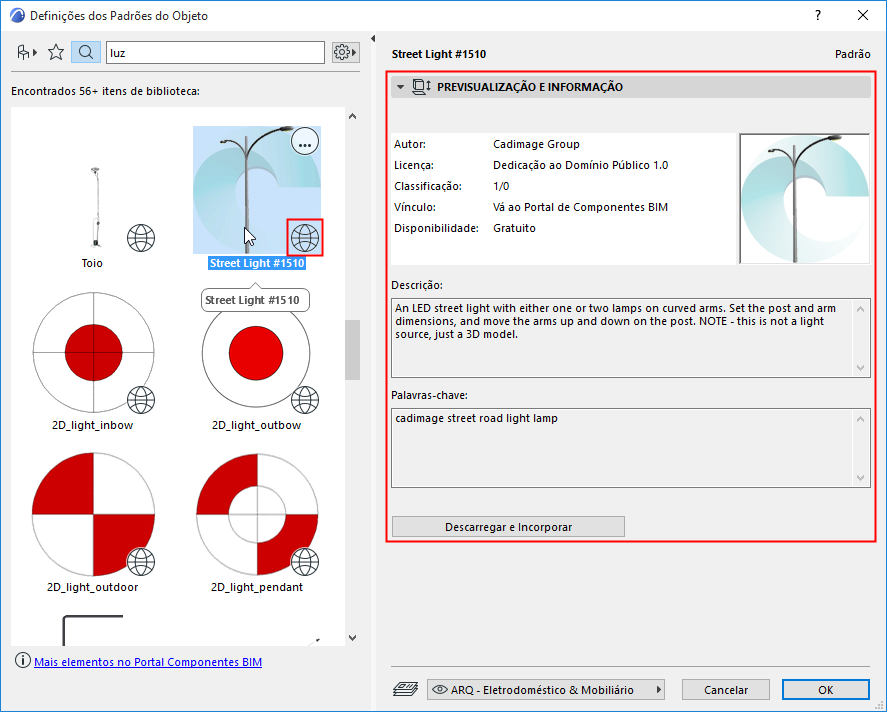887x712 pixels.
Task: Select the Toio library item thumbnail
Action: [95, 207]
